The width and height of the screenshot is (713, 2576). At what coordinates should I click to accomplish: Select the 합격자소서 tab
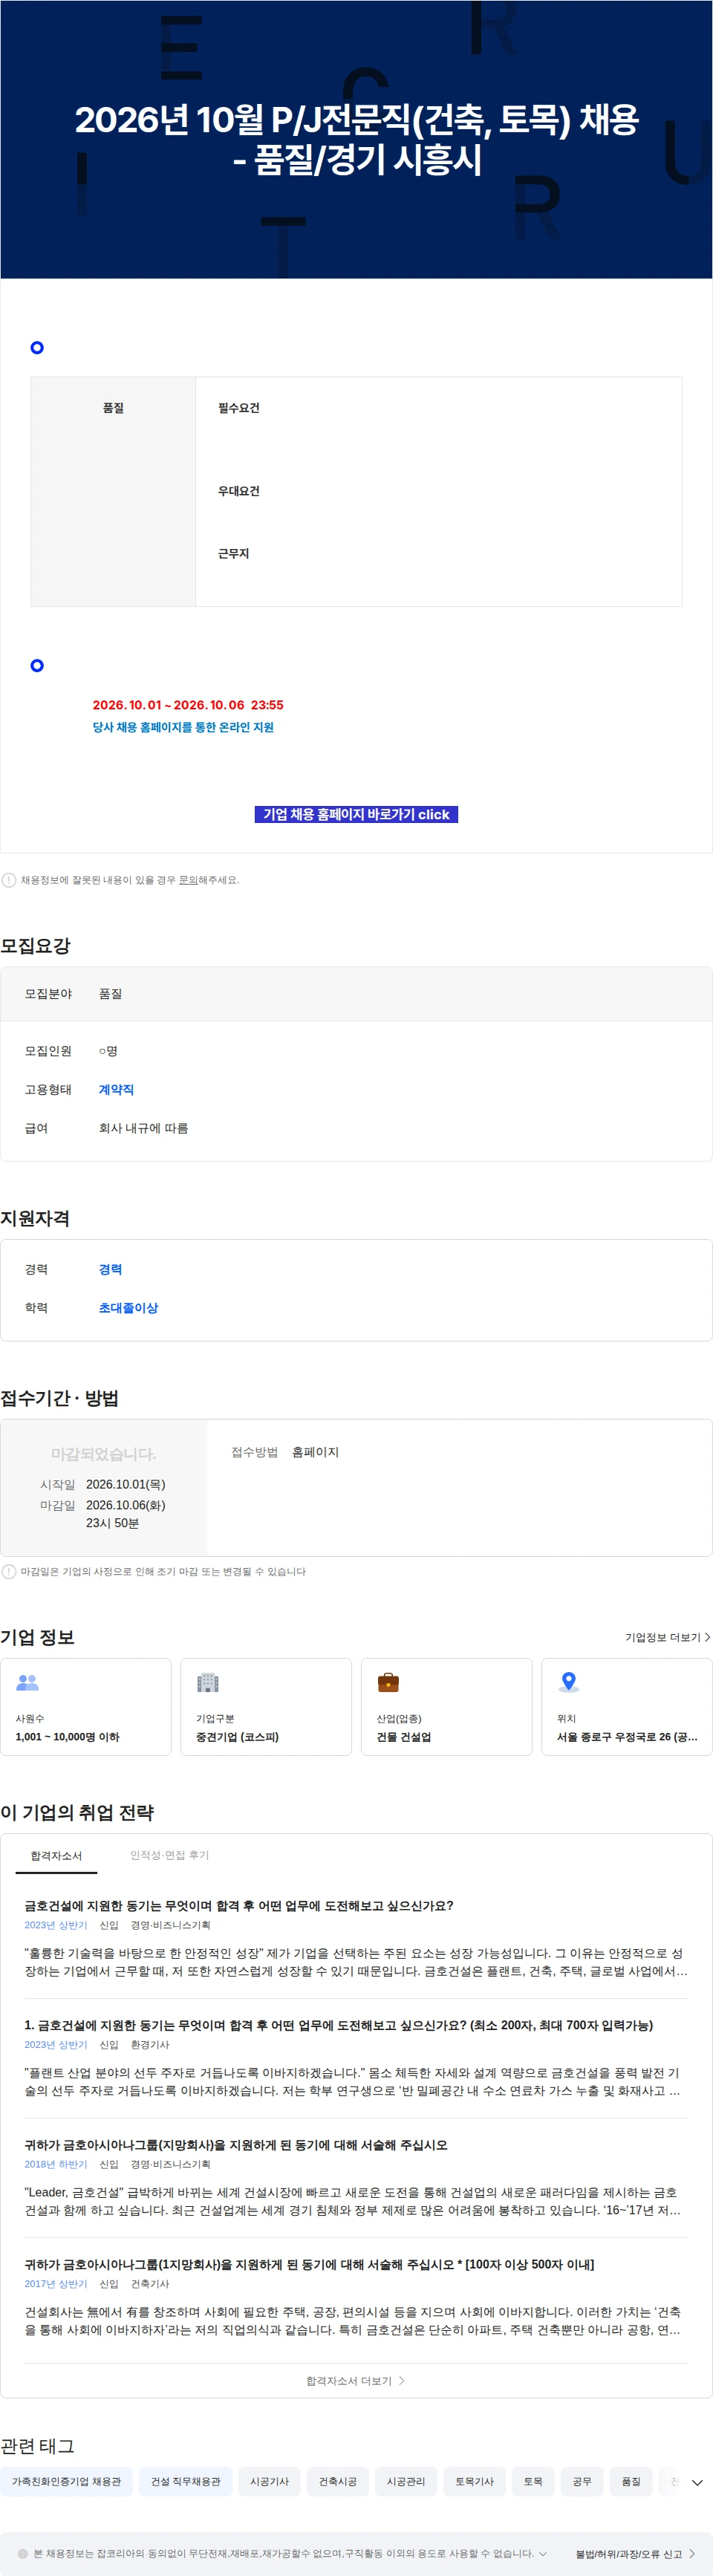coord(56,1856)
